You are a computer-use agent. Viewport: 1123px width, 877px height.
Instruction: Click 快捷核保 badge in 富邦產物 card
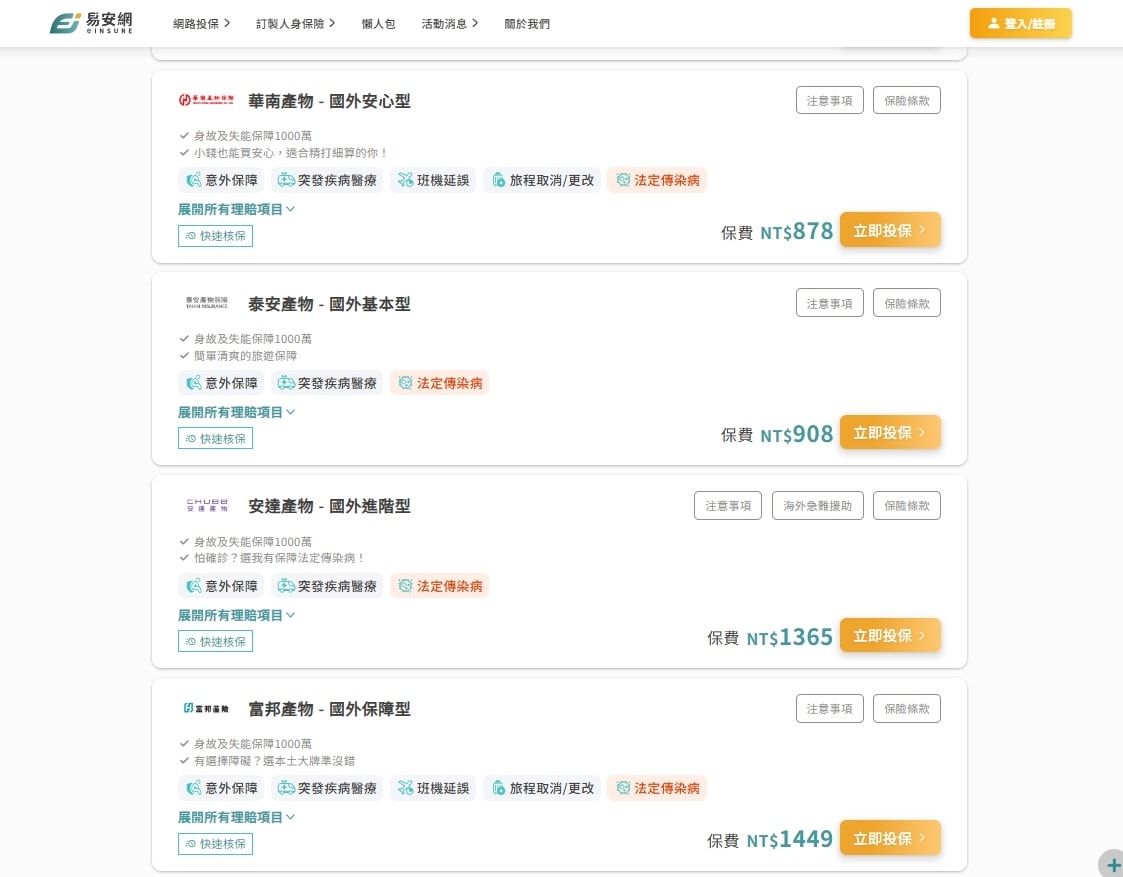pyautogui.click(x=216, y=843)
